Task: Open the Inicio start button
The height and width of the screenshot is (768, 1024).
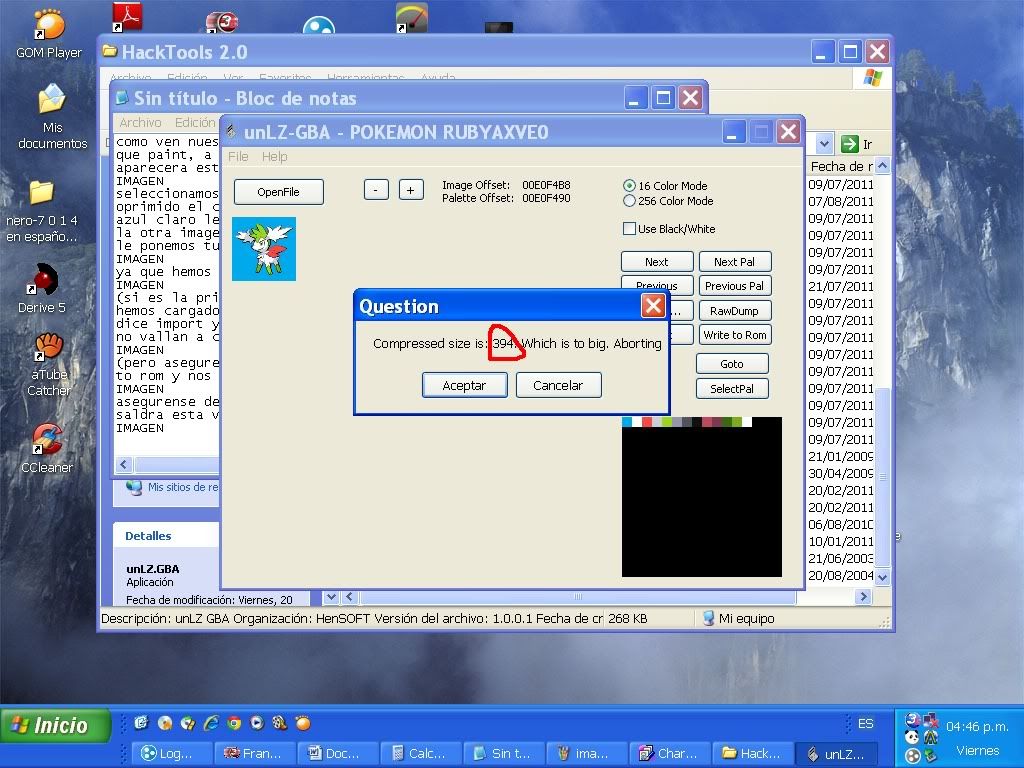Action: pos(56,726)
